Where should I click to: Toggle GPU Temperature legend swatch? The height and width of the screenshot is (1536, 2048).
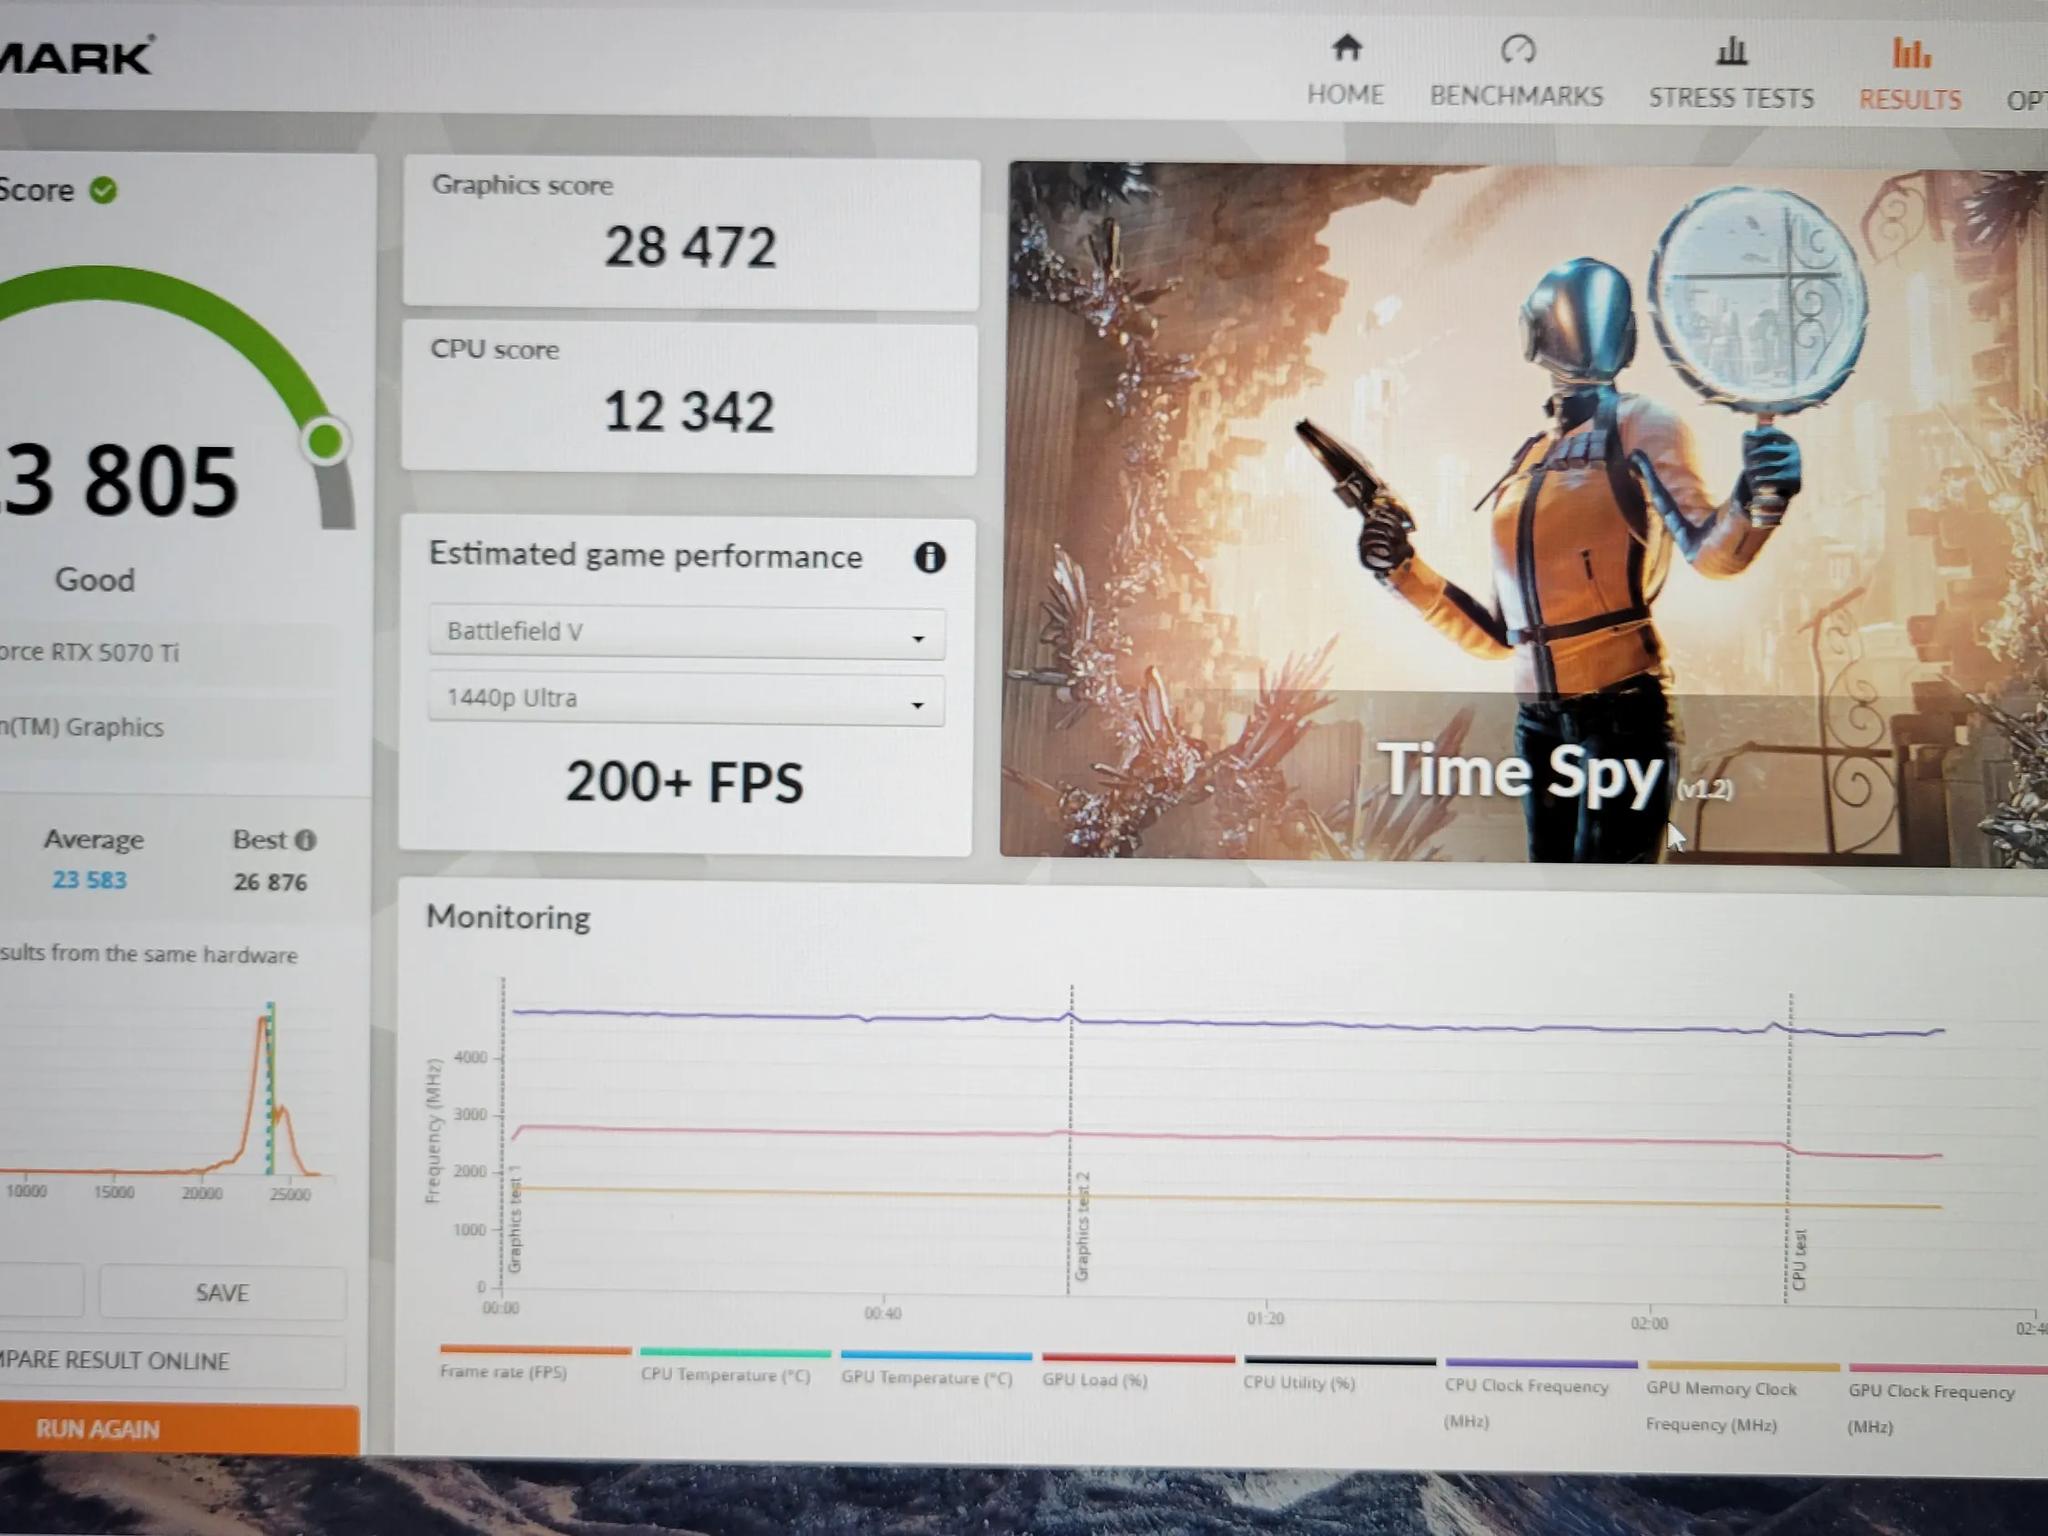pyautogui.click(x=936, y=1356)
